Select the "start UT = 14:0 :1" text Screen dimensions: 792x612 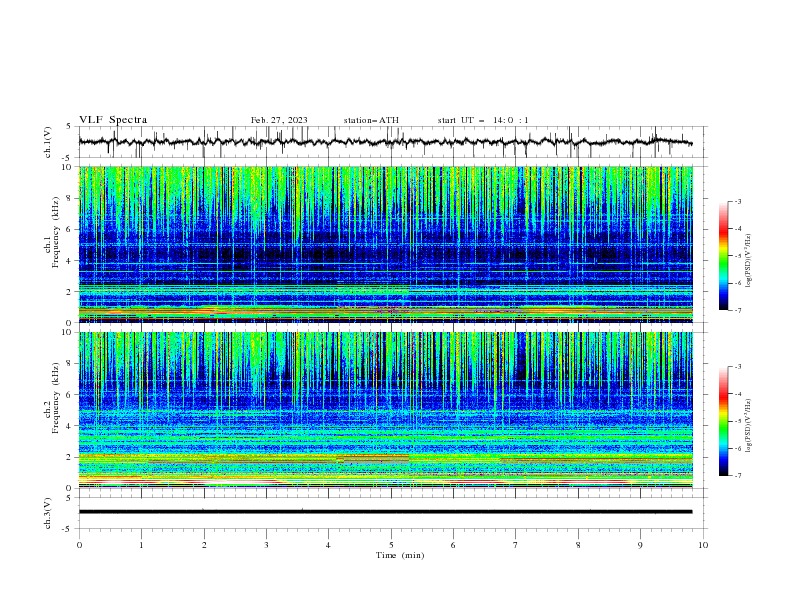483,120
